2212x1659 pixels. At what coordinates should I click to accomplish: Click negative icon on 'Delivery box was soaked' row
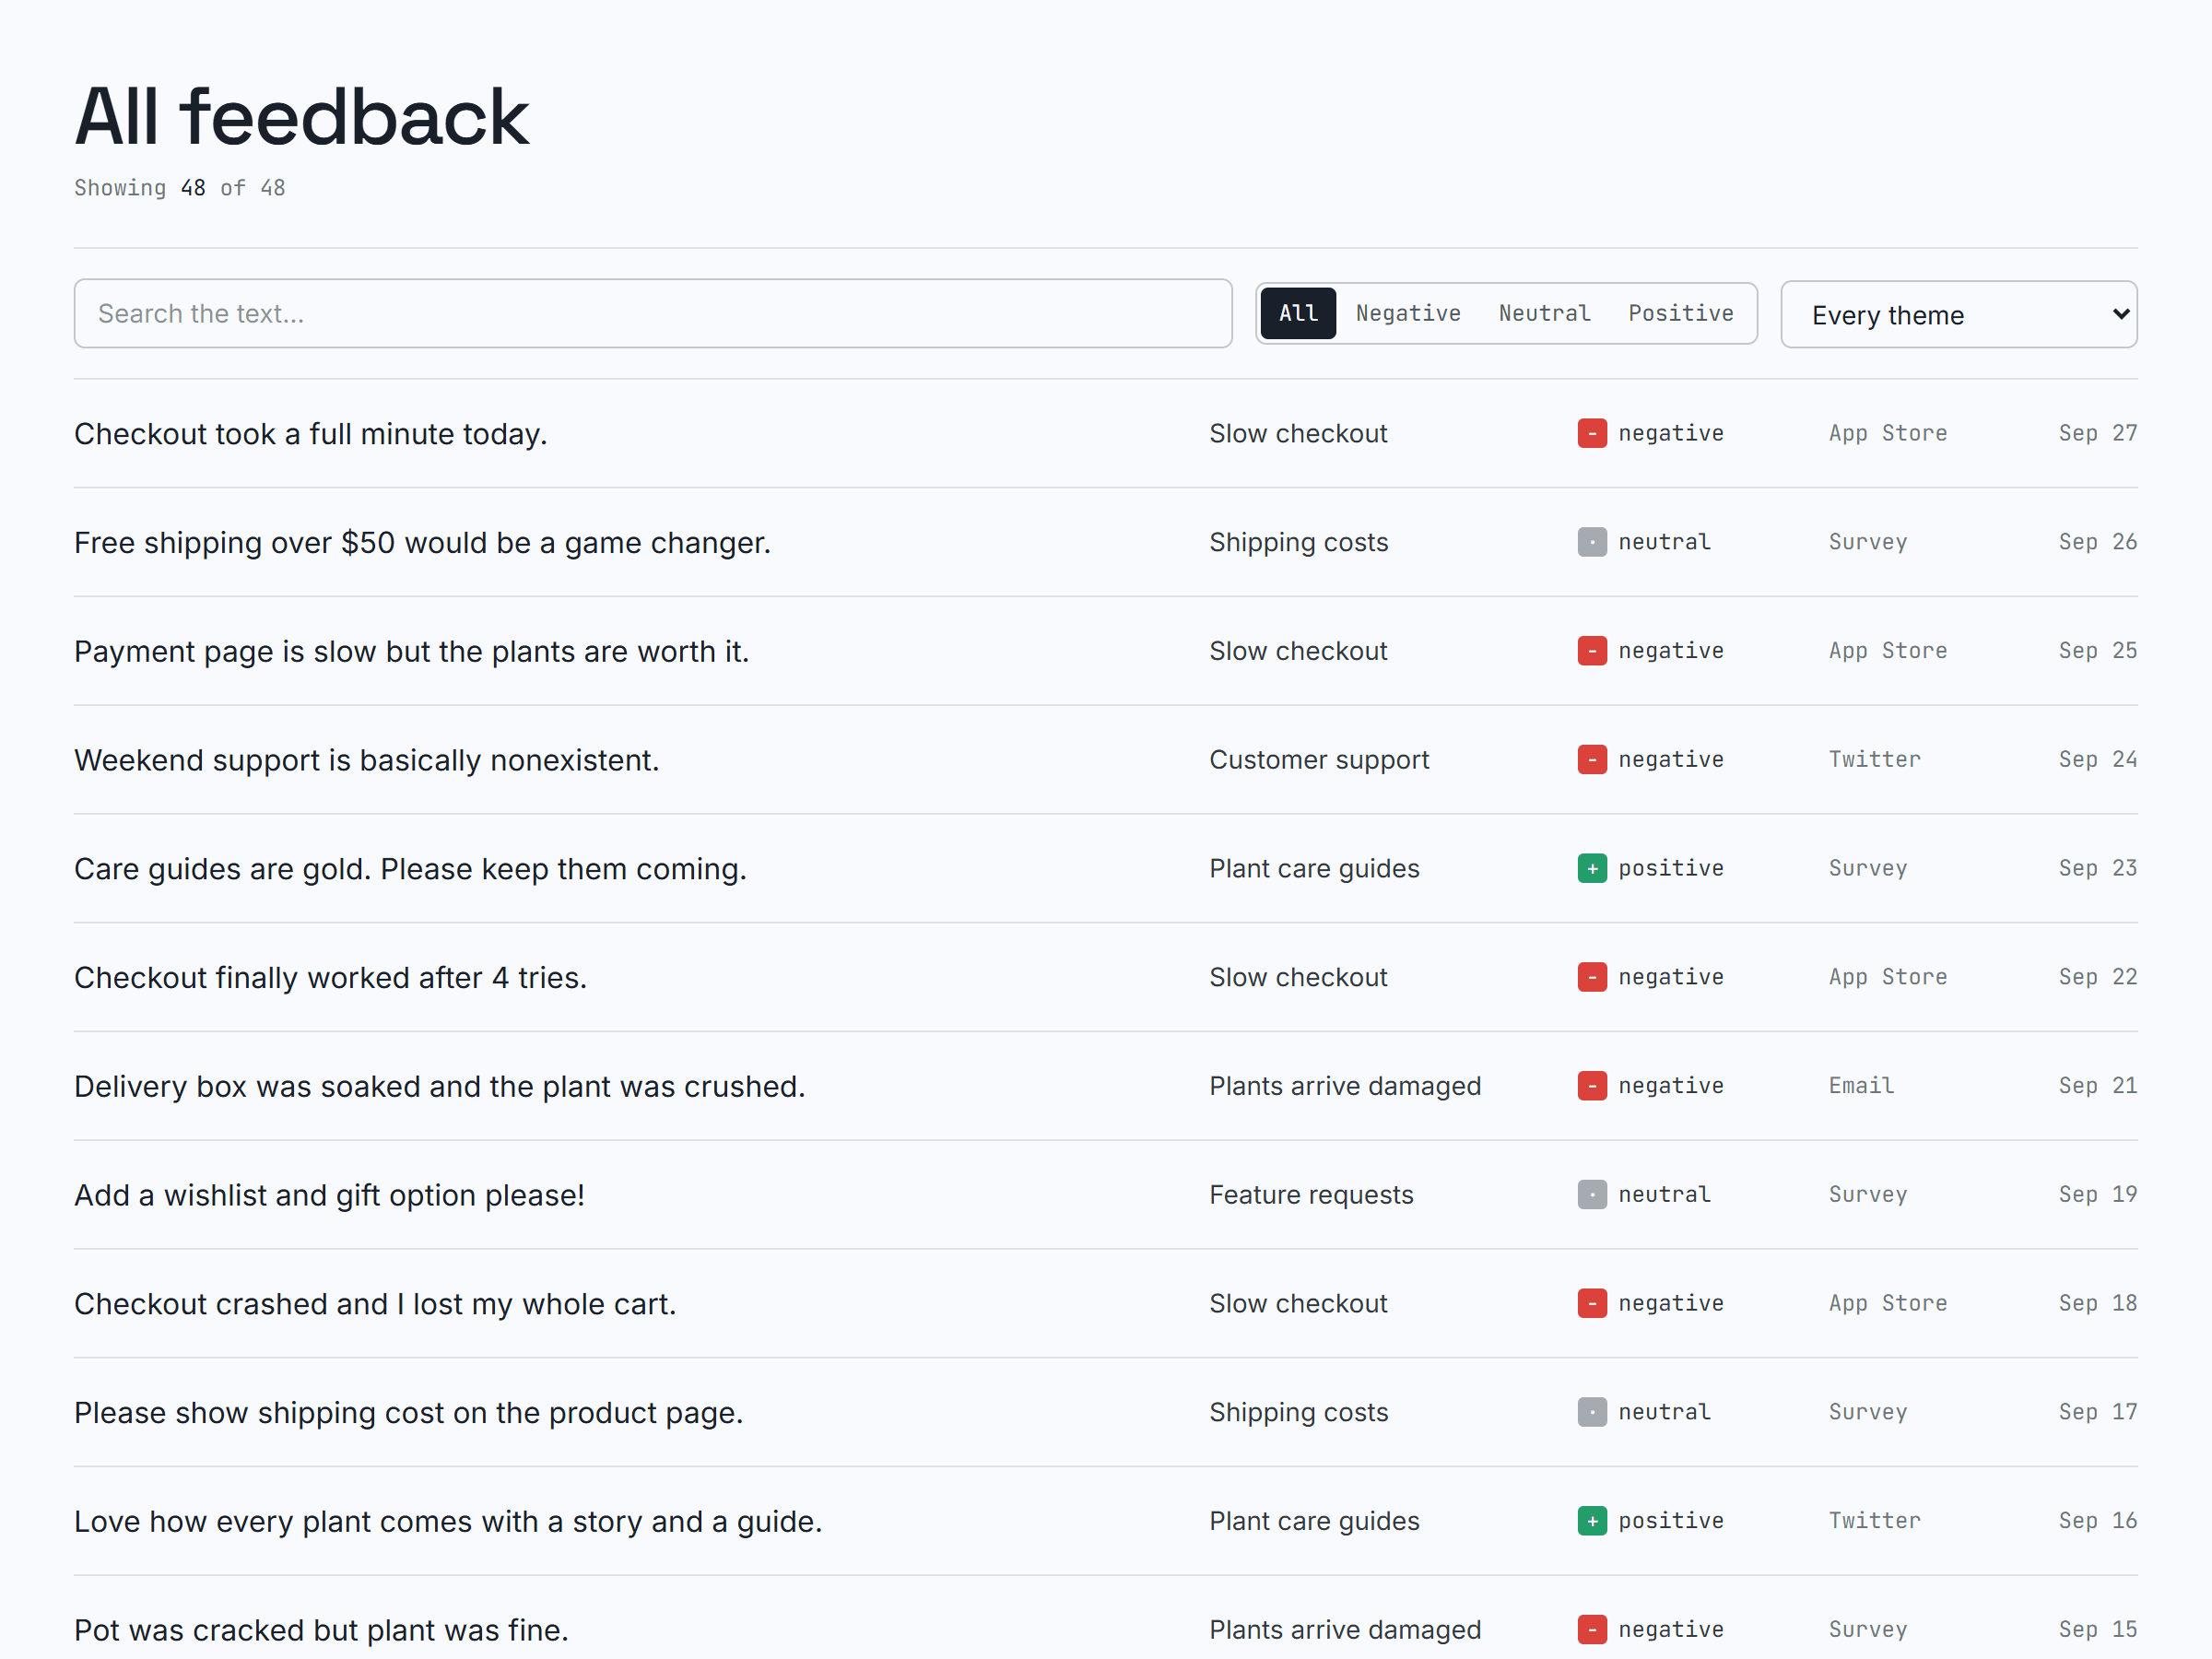[1592, 1086]
